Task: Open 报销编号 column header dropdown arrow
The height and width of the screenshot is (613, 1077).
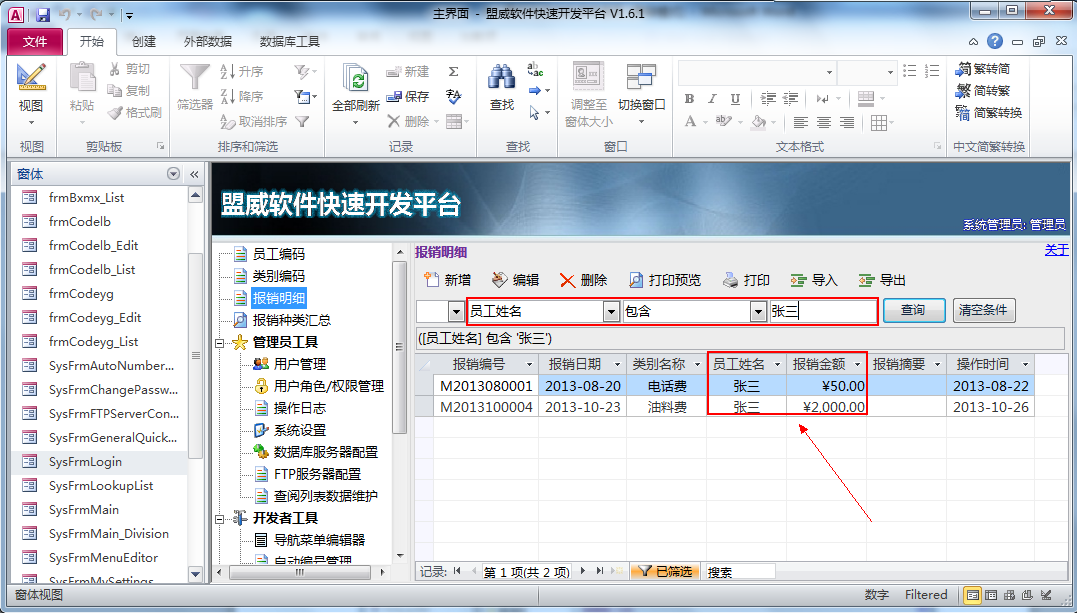Action: (x=529, y=364)
